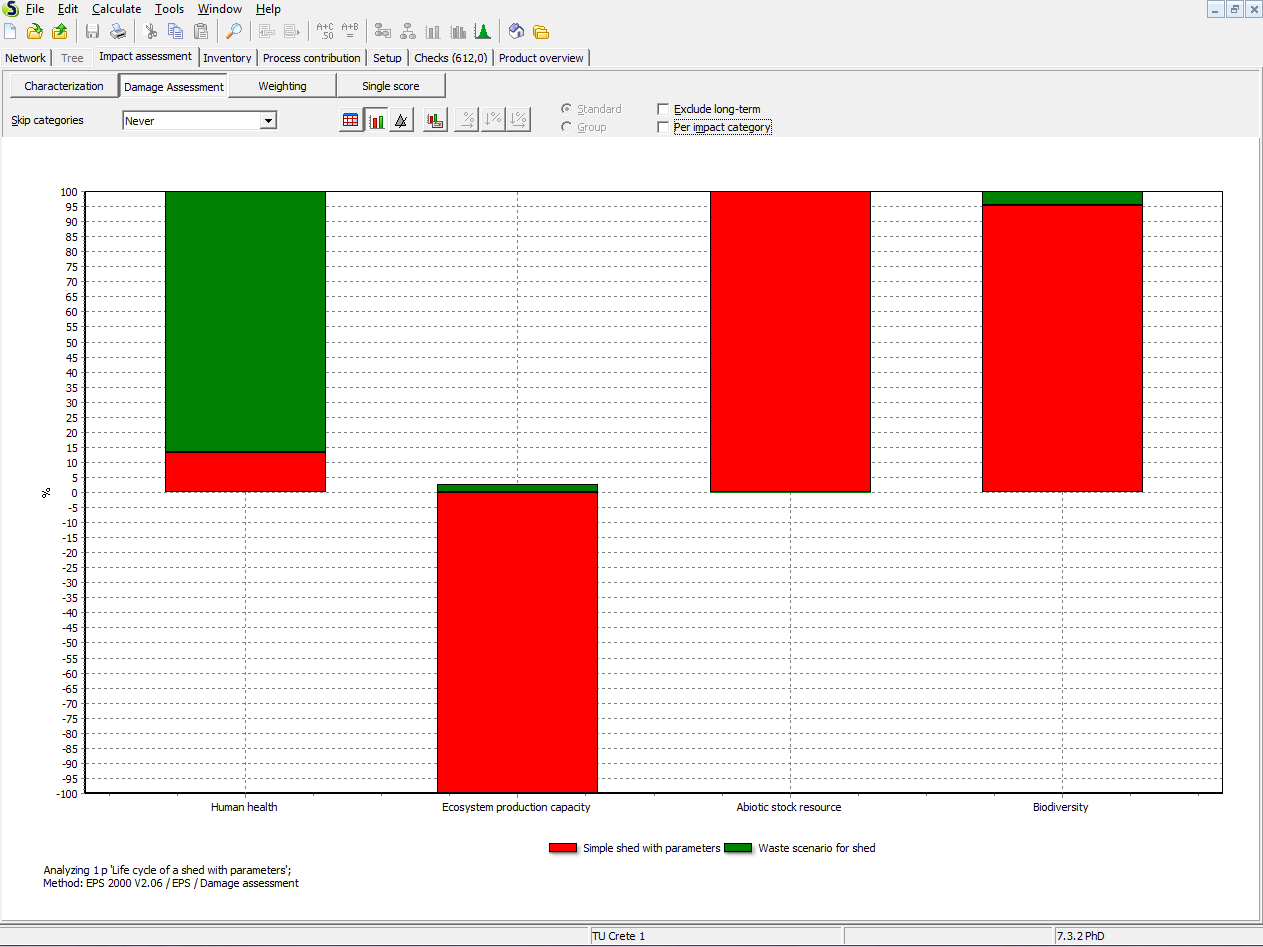The width and height of the screenshot is (1263, 947).
Task: Open the Help menu
Action: point(268,9)
